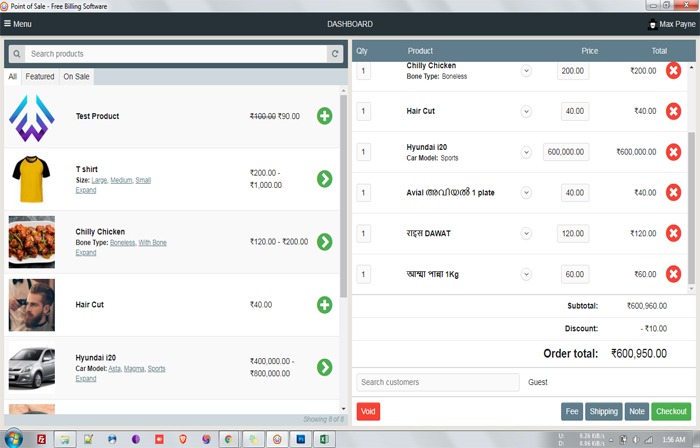The height and width of the screenshot is (448, 700).
Task: Expand Avial cart item chevron
Action: (x=526, y=193)
